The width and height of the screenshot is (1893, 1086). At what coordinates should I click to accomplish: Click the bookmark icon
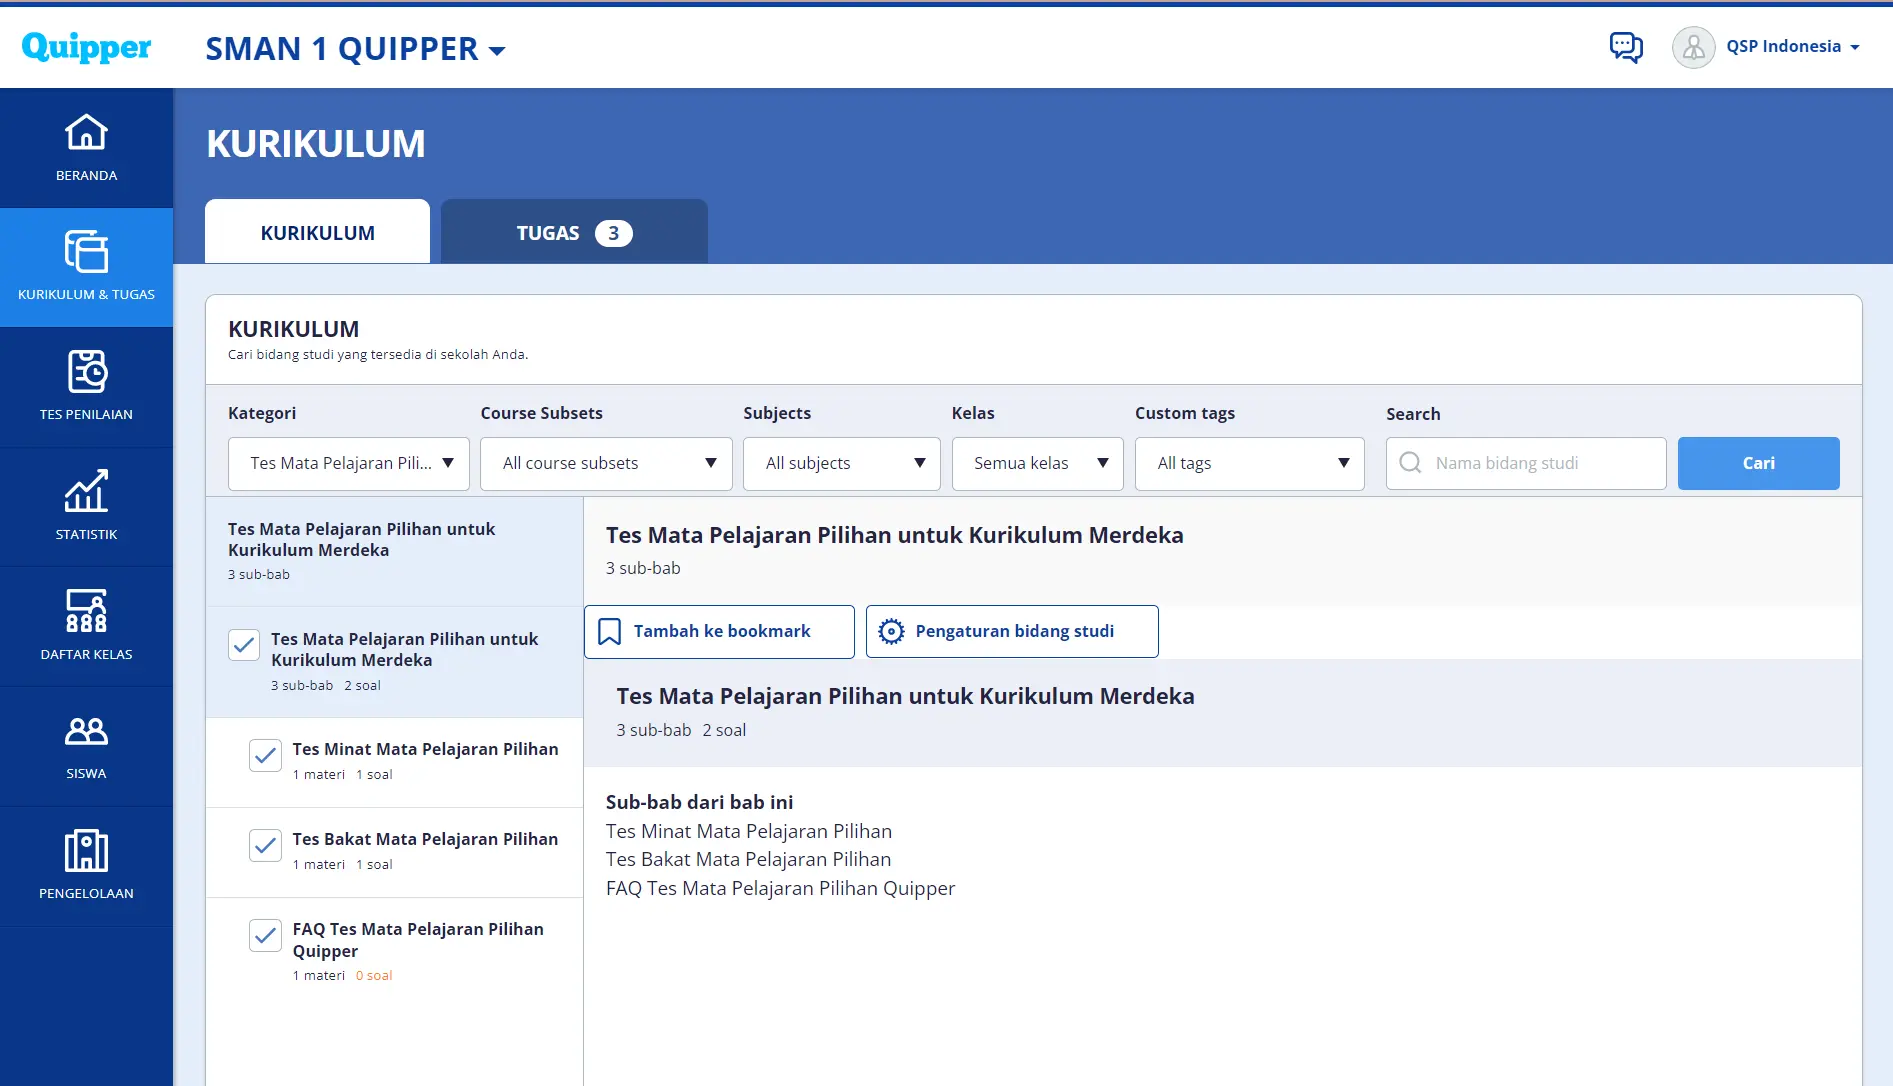point(609,632)
